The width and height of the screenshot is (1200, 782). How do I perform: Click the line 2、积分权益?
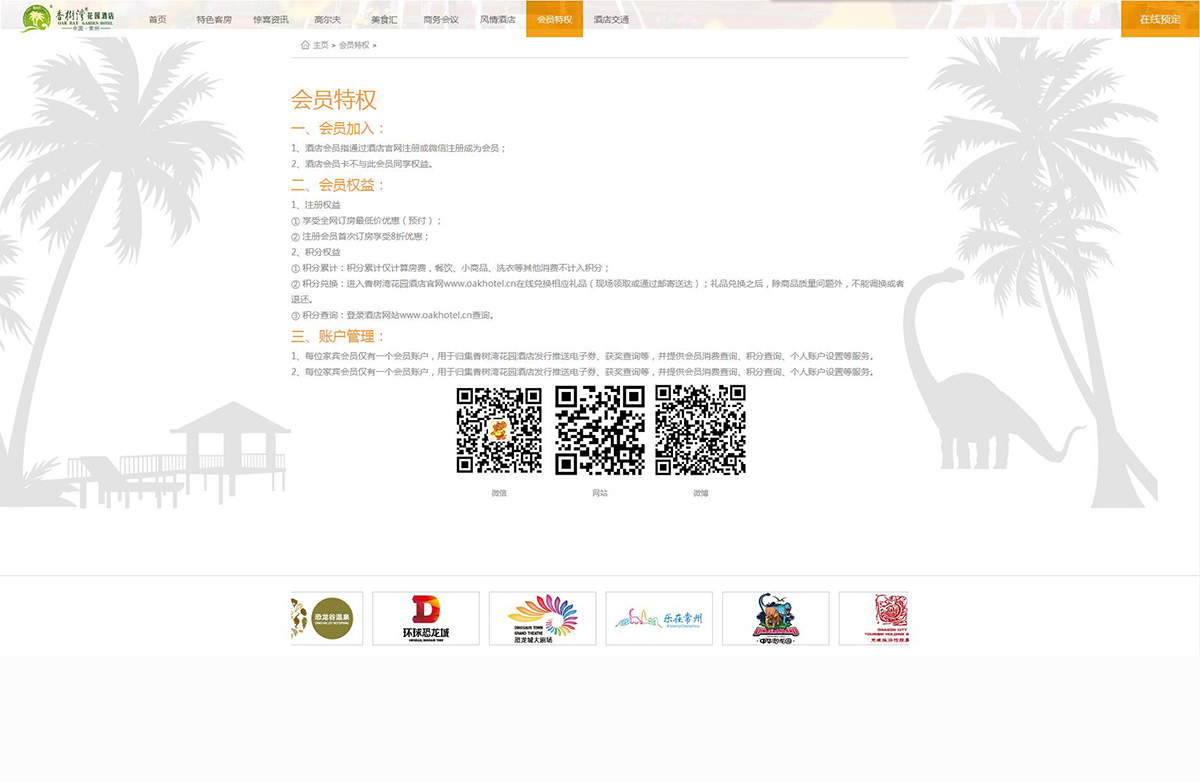pyautogui.click(x=316, y=252)
